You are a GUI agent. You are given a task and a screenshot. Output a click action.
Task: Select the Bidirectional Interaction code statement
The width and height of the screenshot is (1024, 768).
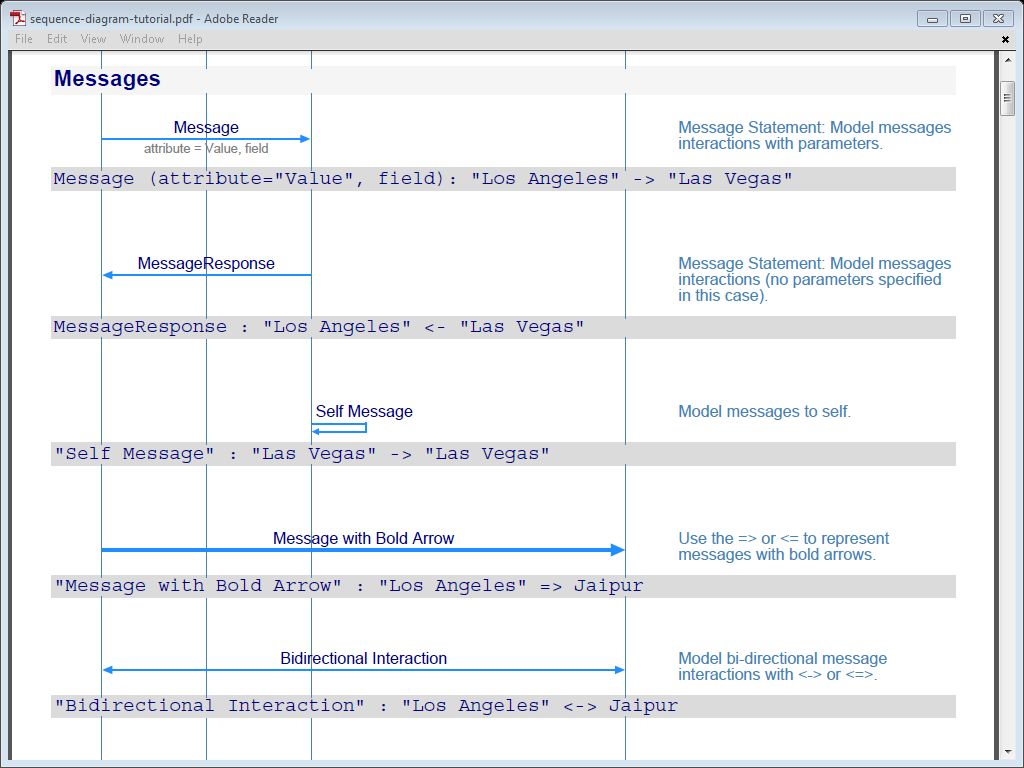pos(365,706)
